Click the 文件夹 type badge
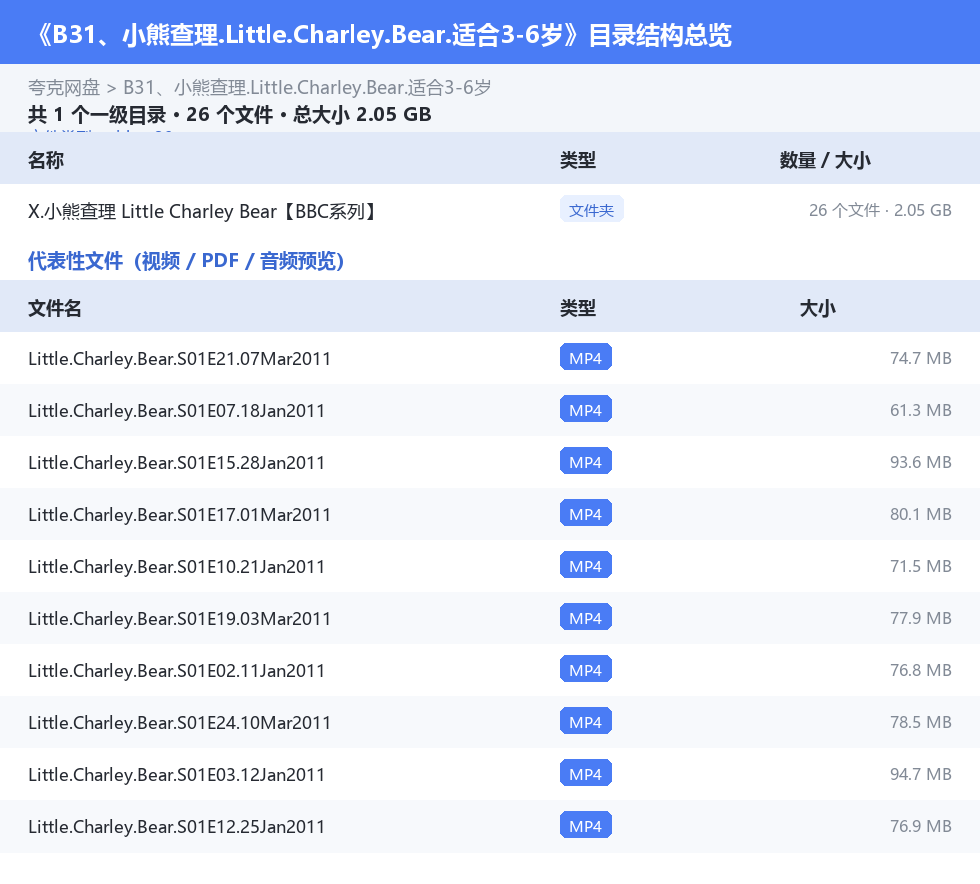 click(591, 210)
